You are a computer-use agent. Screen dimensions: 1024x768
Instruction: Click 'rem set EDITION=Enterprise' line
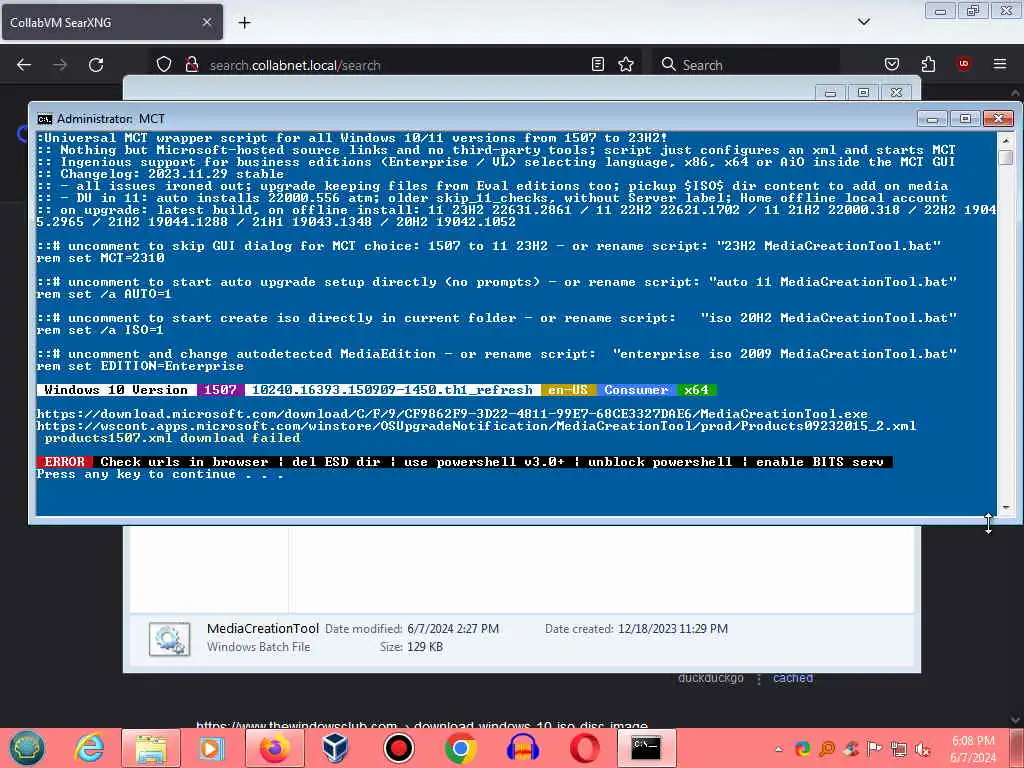(140, 366)
